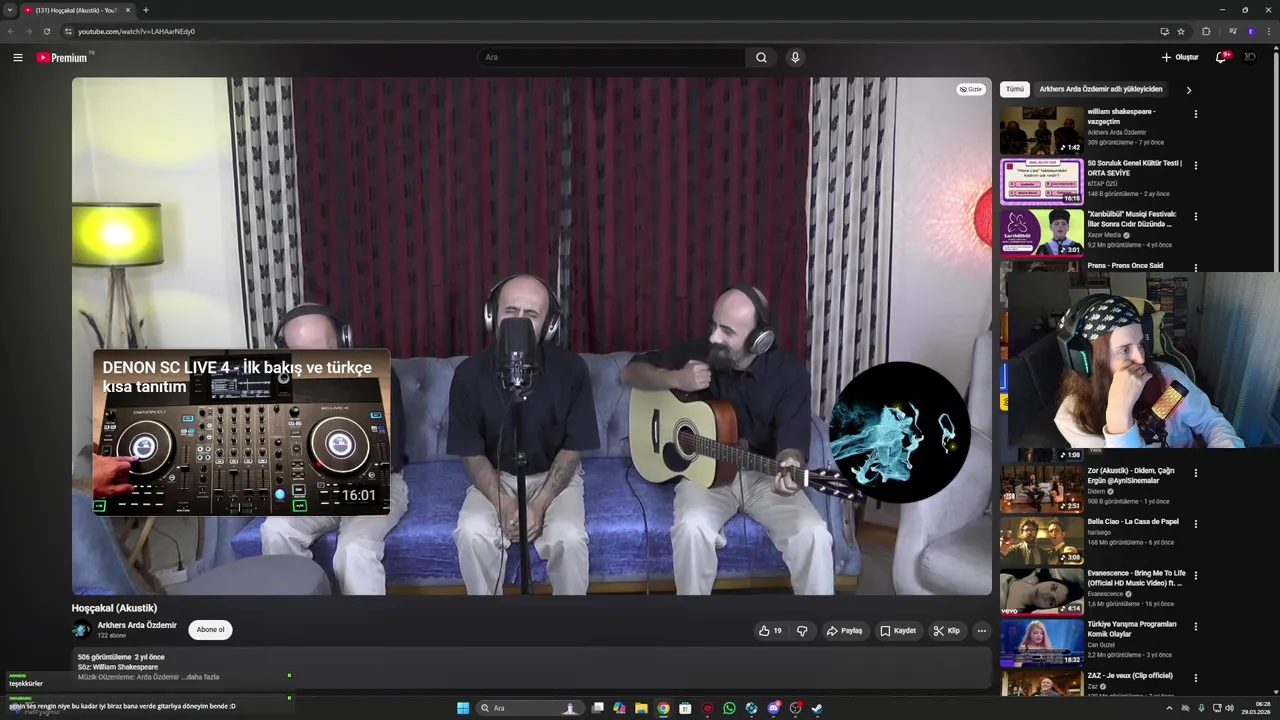Screen dimensions: 1280x720
Task: Open the Chrome profile avatar
Action: point(1250,31)
